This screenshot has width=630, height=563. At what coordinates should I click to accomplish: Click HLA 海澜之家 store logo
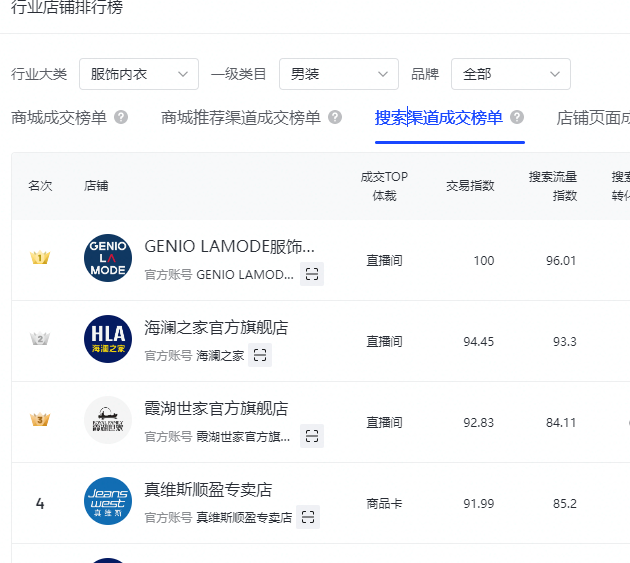(x=108, y=339)
